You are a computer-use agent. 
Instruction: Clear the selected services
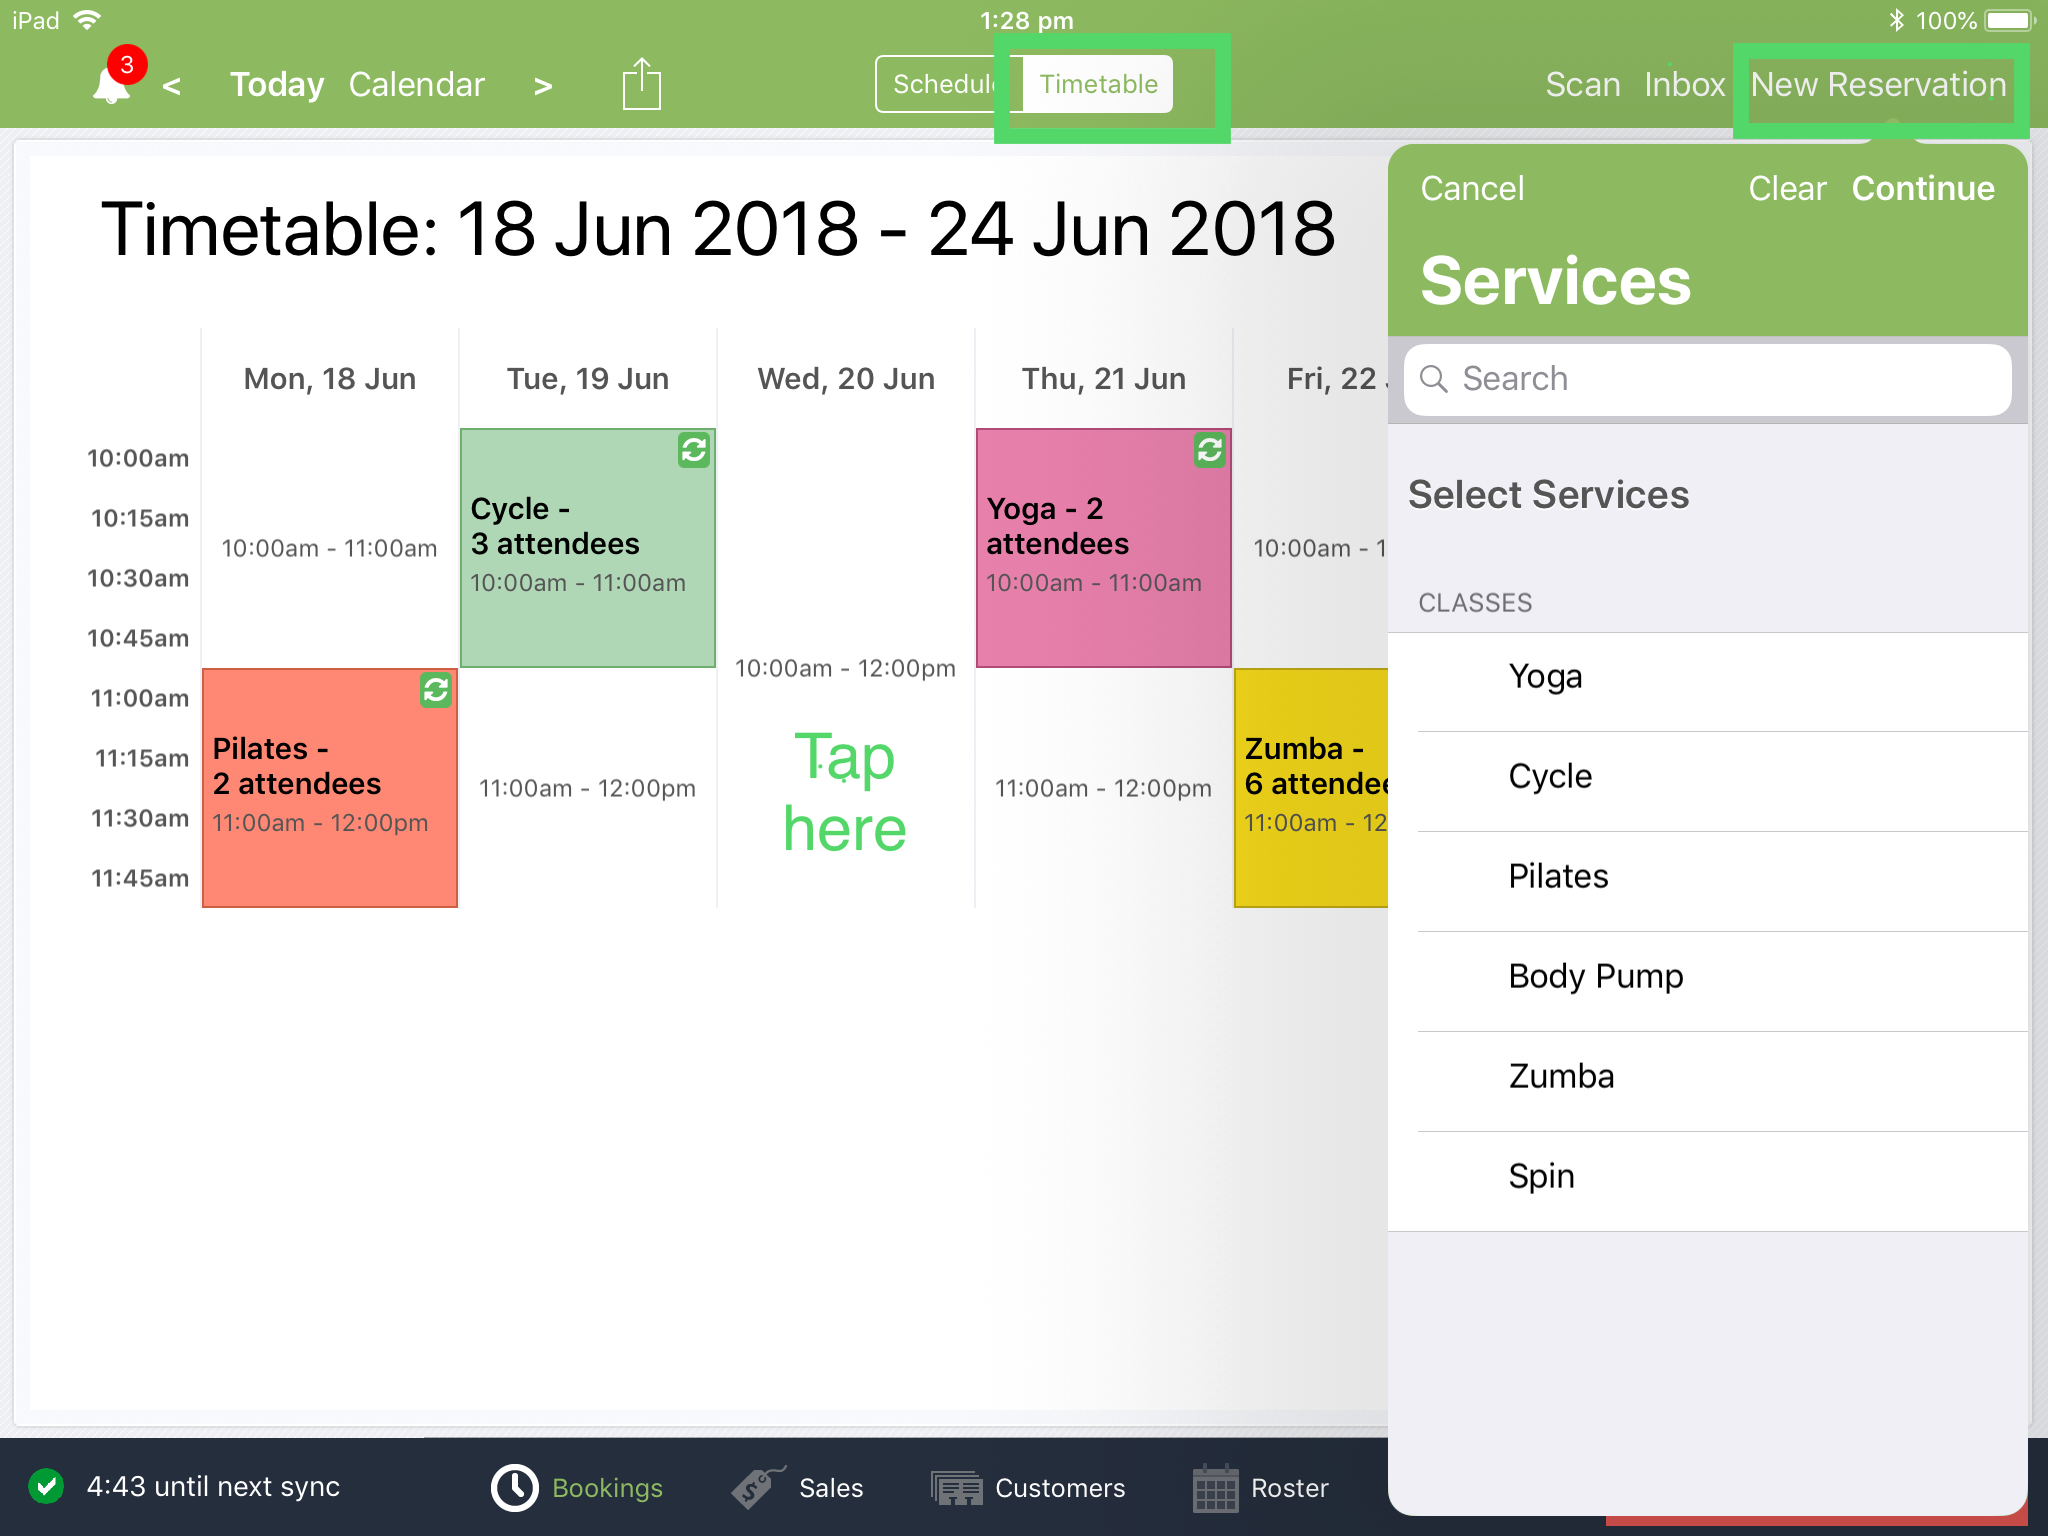(x=1787, y=188)
